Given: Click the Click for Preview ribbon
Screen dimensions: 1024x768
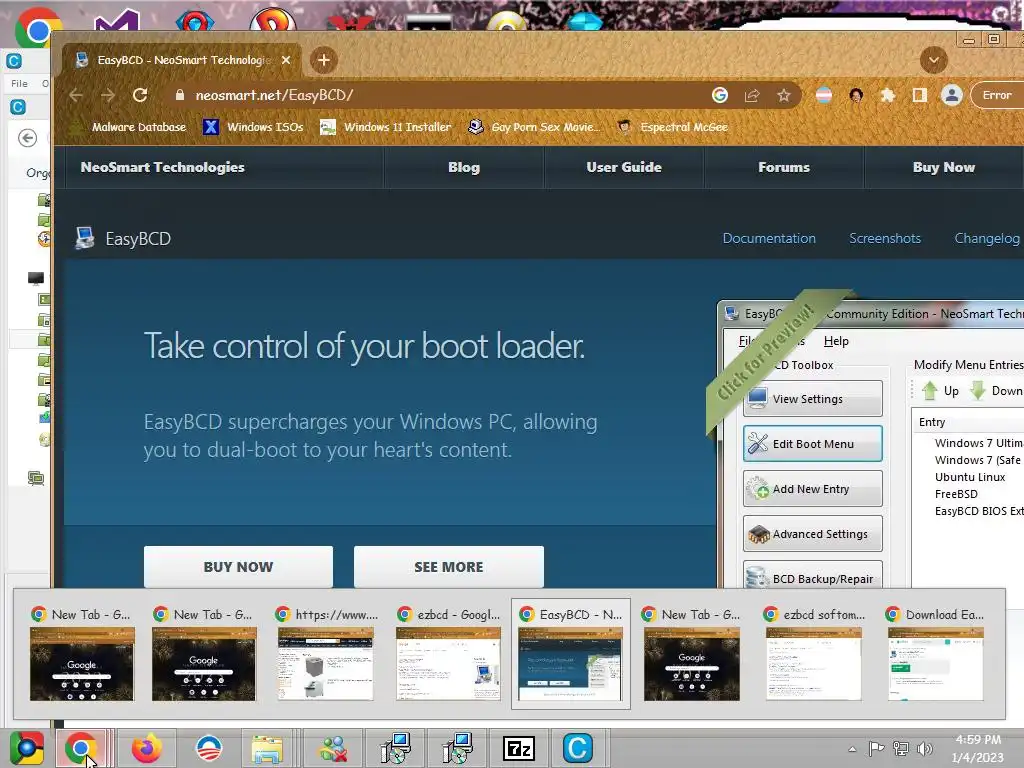Looking at the screenshot, I should pos(765,353).
